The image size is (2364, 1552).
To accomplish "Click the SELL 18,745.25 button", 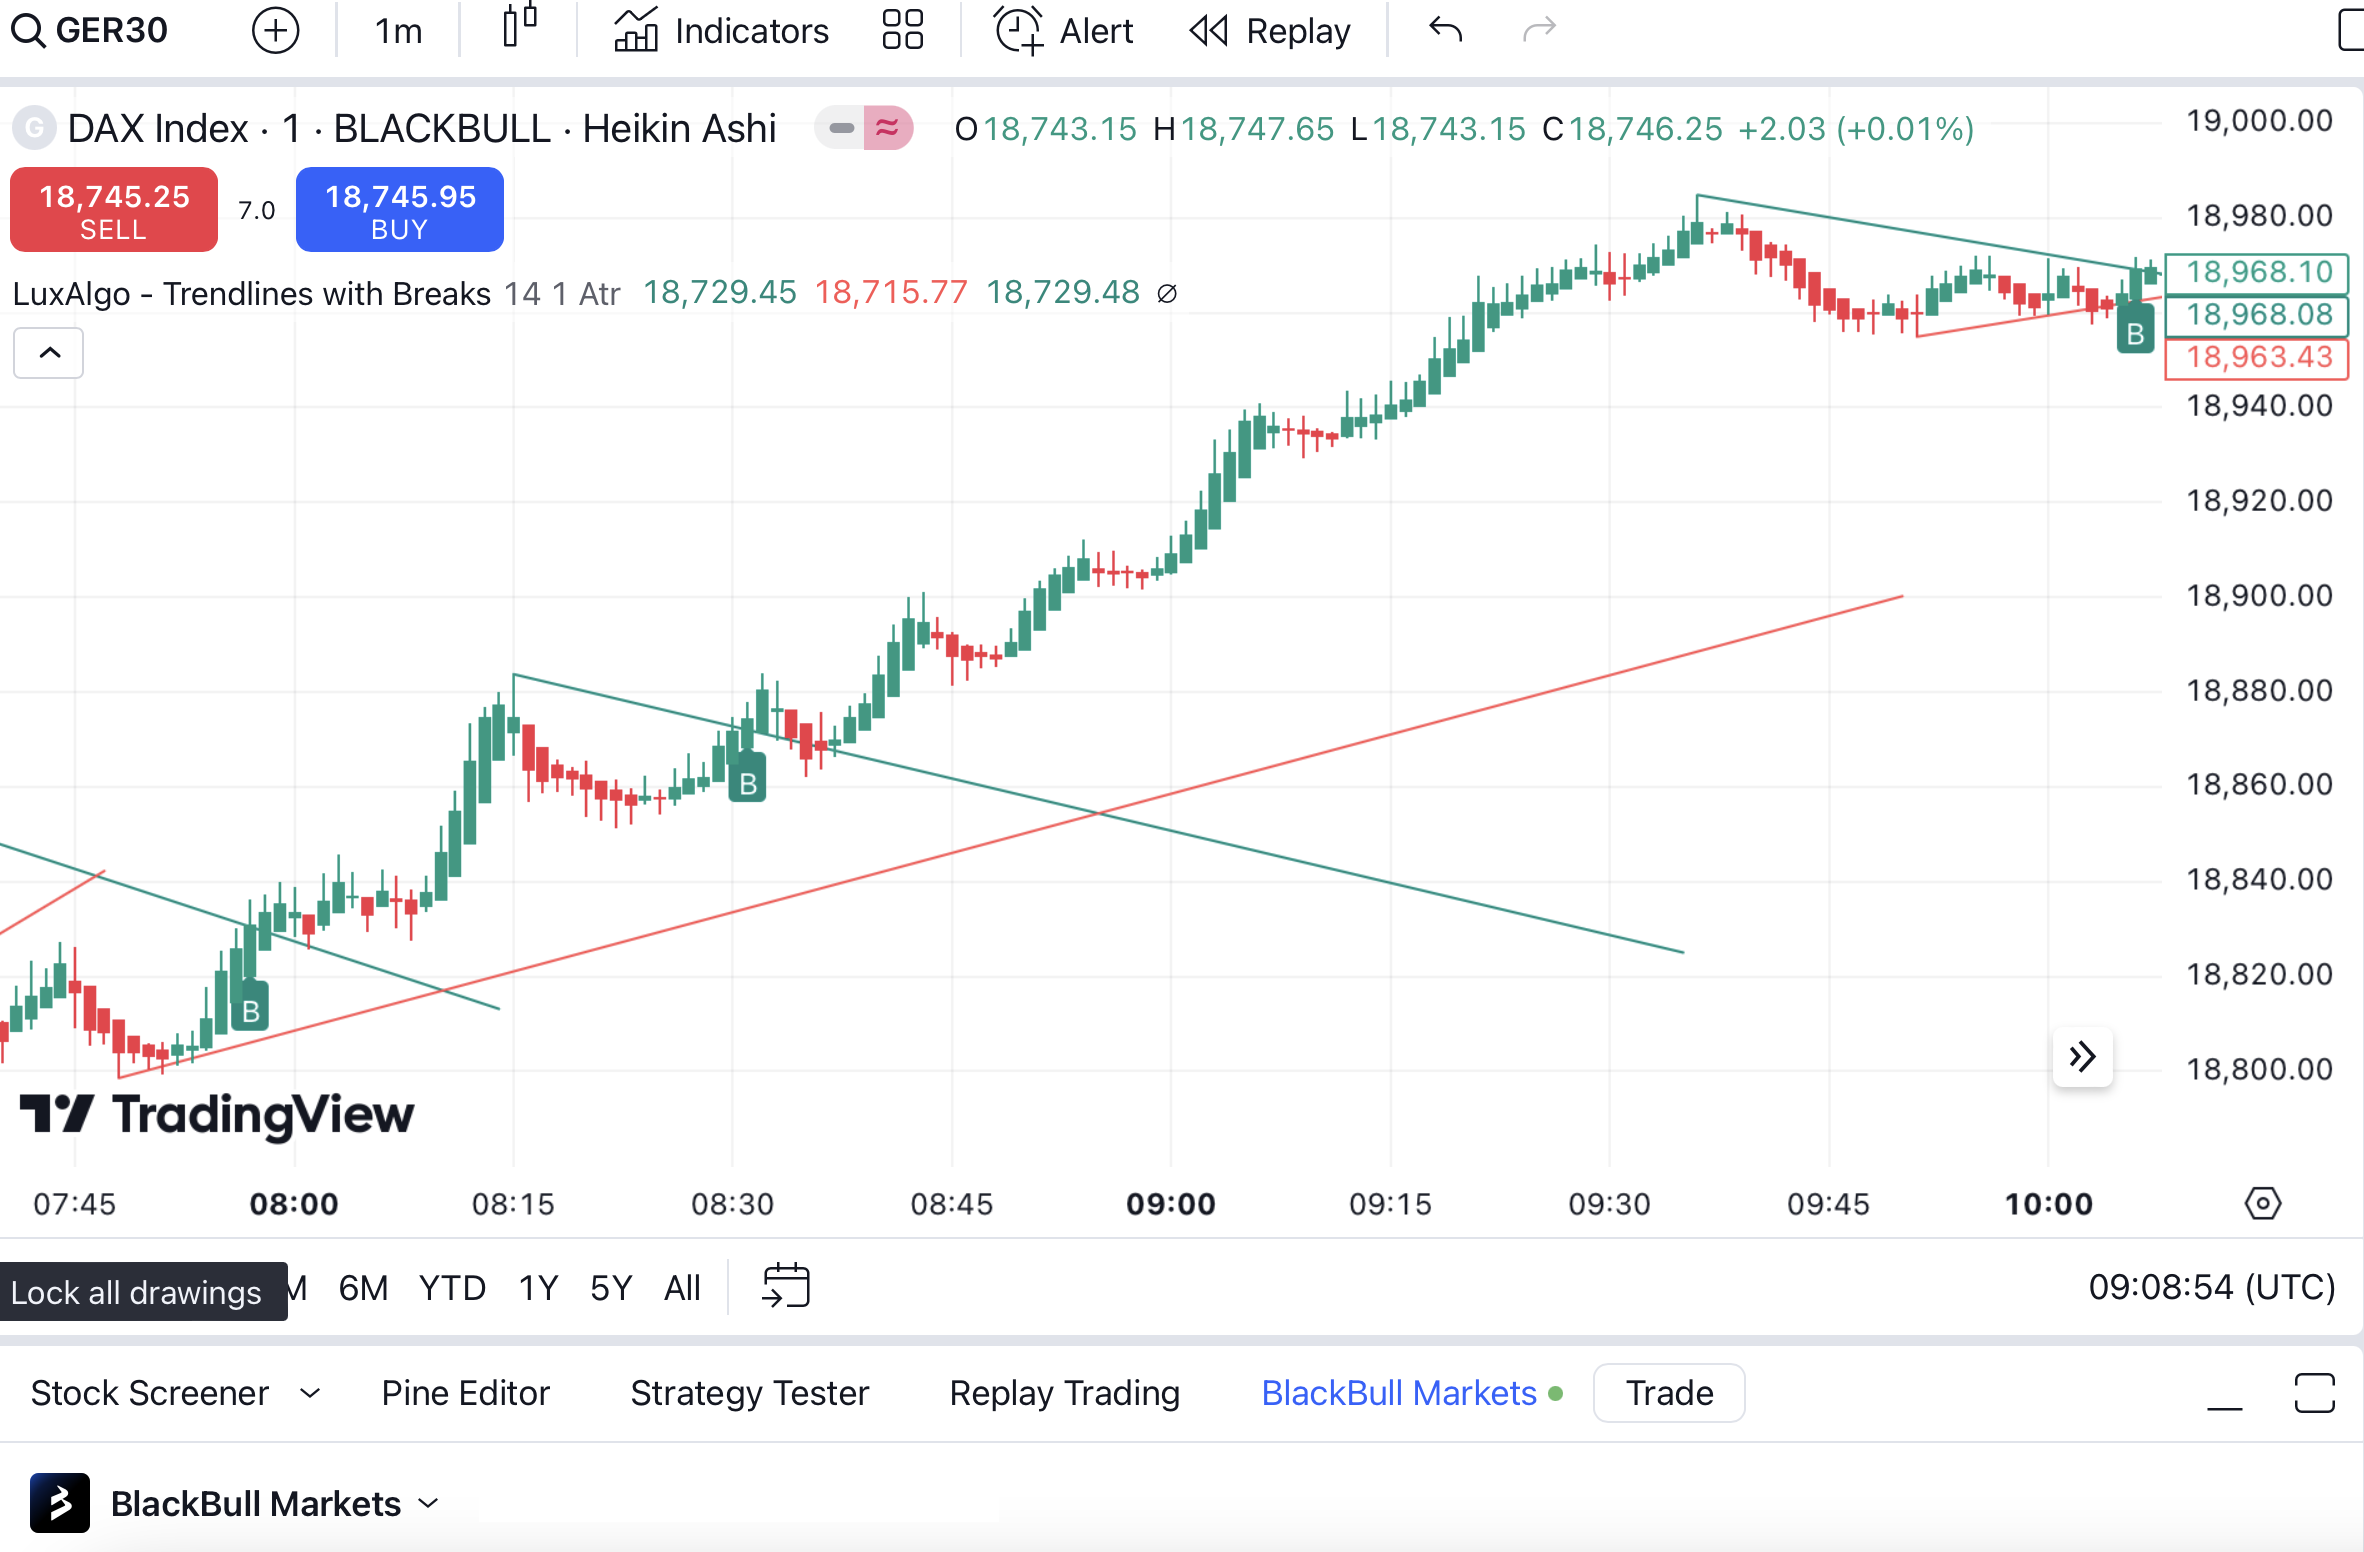I will coord(114,210).
